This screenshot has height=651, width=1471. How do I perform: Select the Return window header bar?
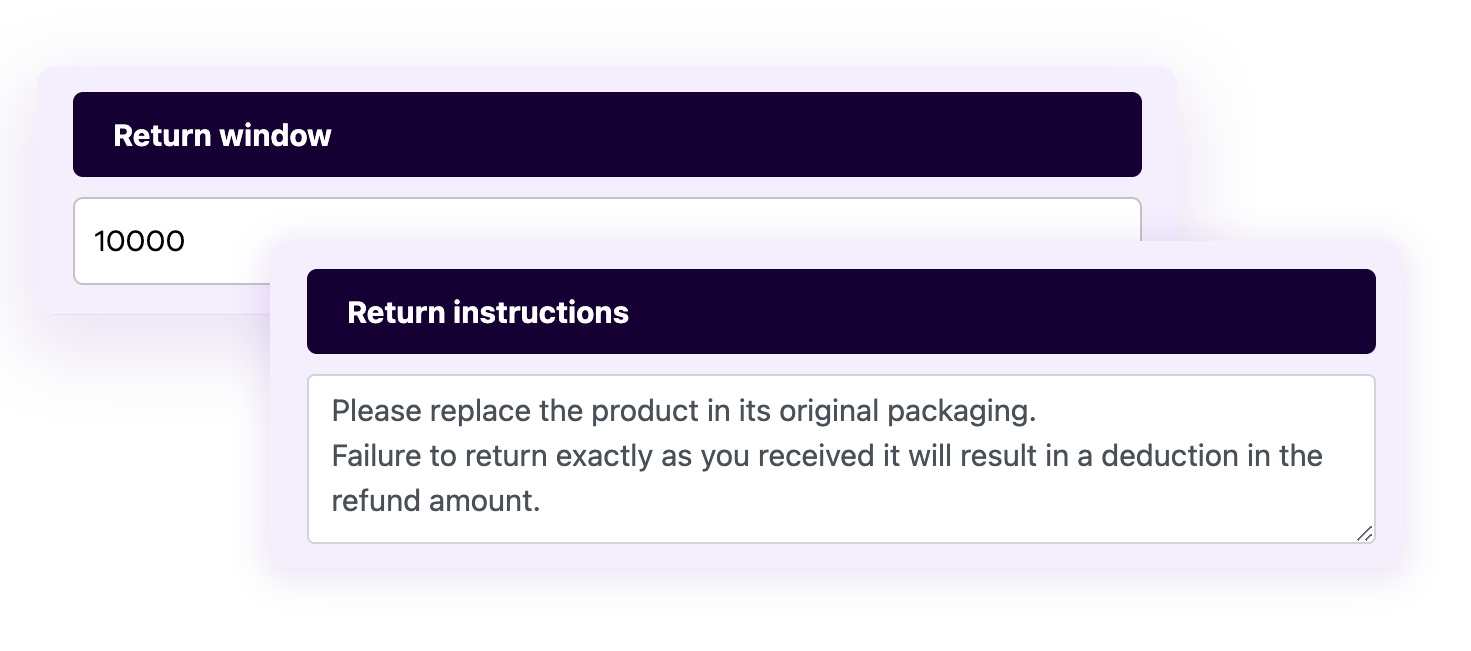click(x=607, y=135)
